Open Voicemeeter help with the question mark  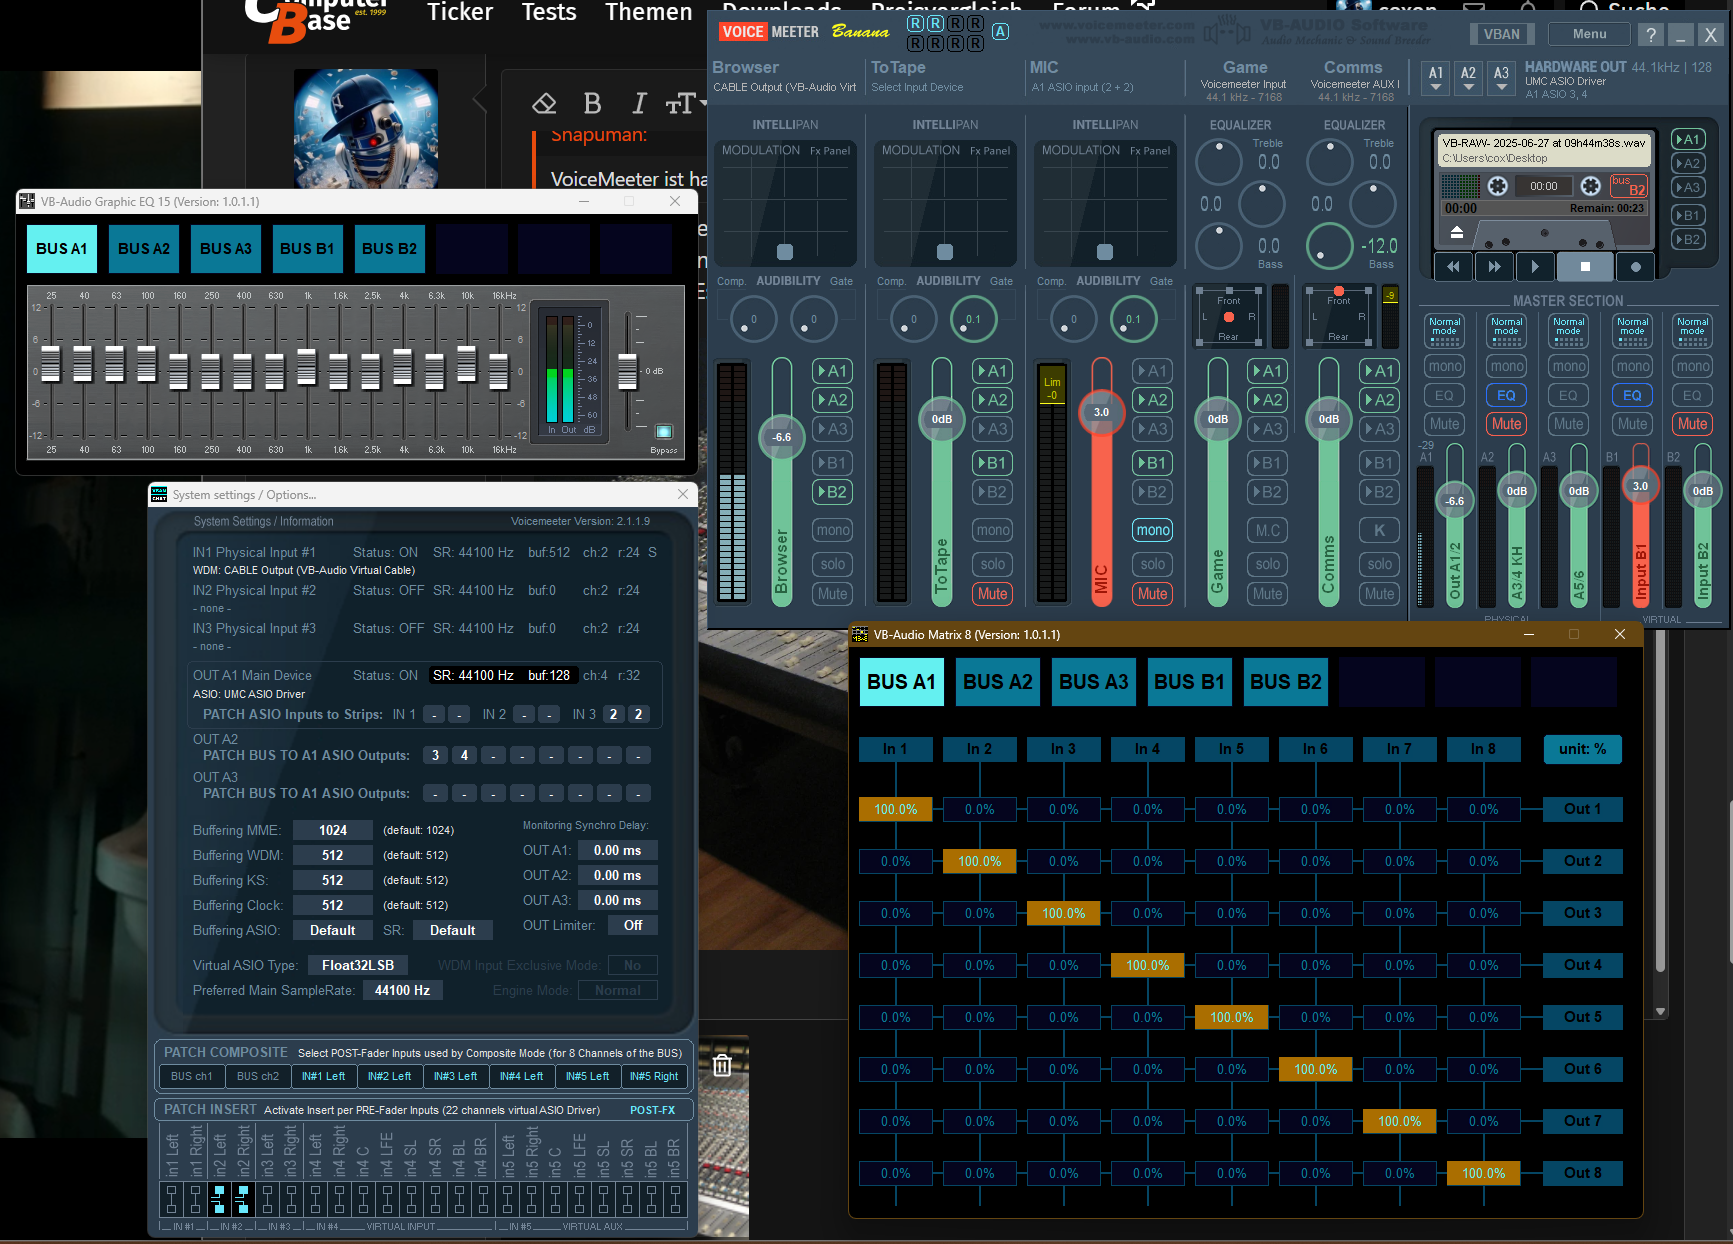[x=1651, y=34]
